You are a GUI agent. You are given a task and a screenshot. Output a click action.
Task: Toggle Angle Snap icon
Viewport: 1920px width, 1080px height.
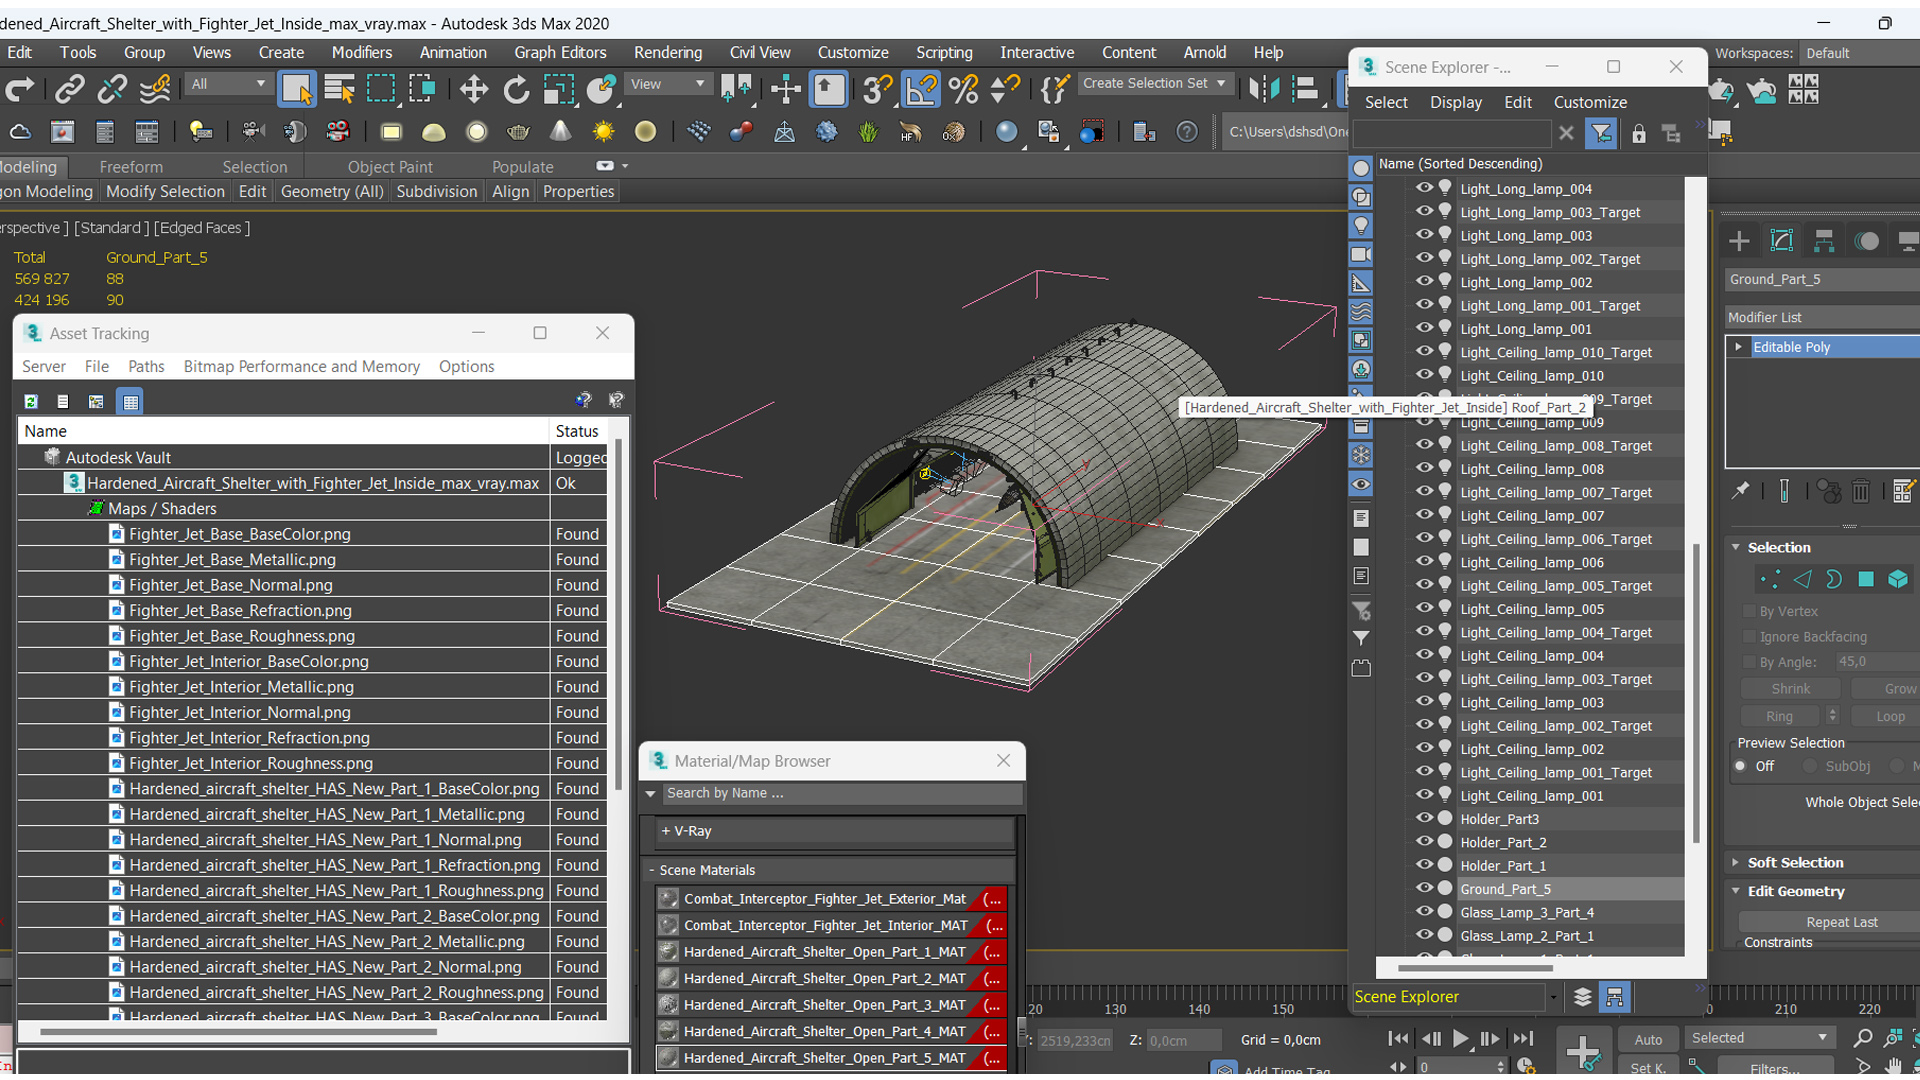(x=921, y=90)
